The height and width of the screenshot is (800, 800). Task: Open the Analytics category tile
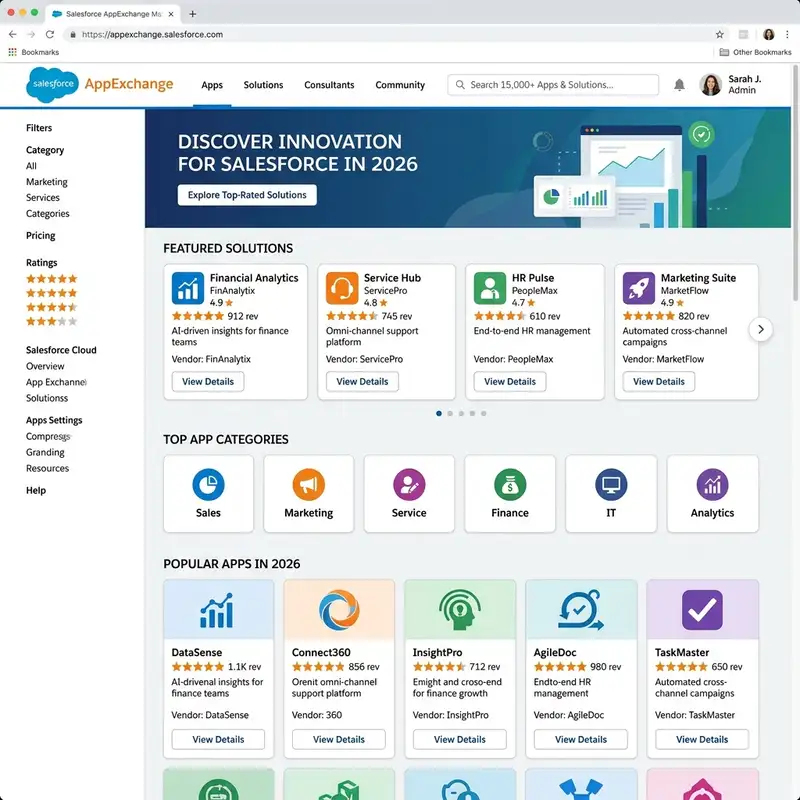coord(712,493)
